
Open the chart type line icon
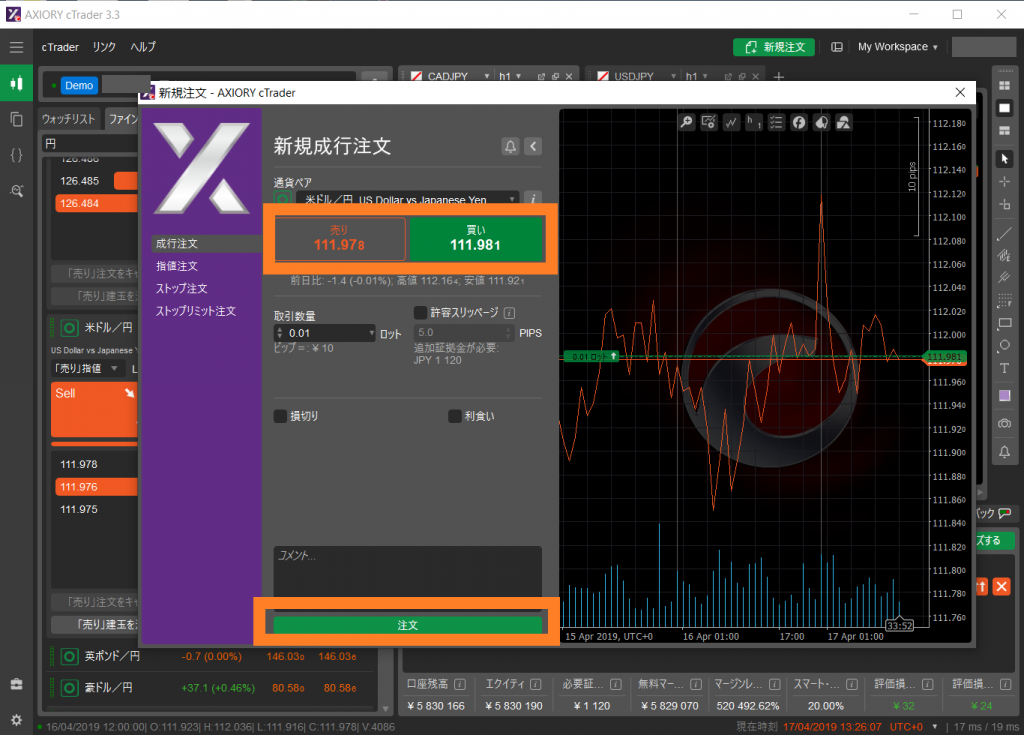[x=731, y=122]
